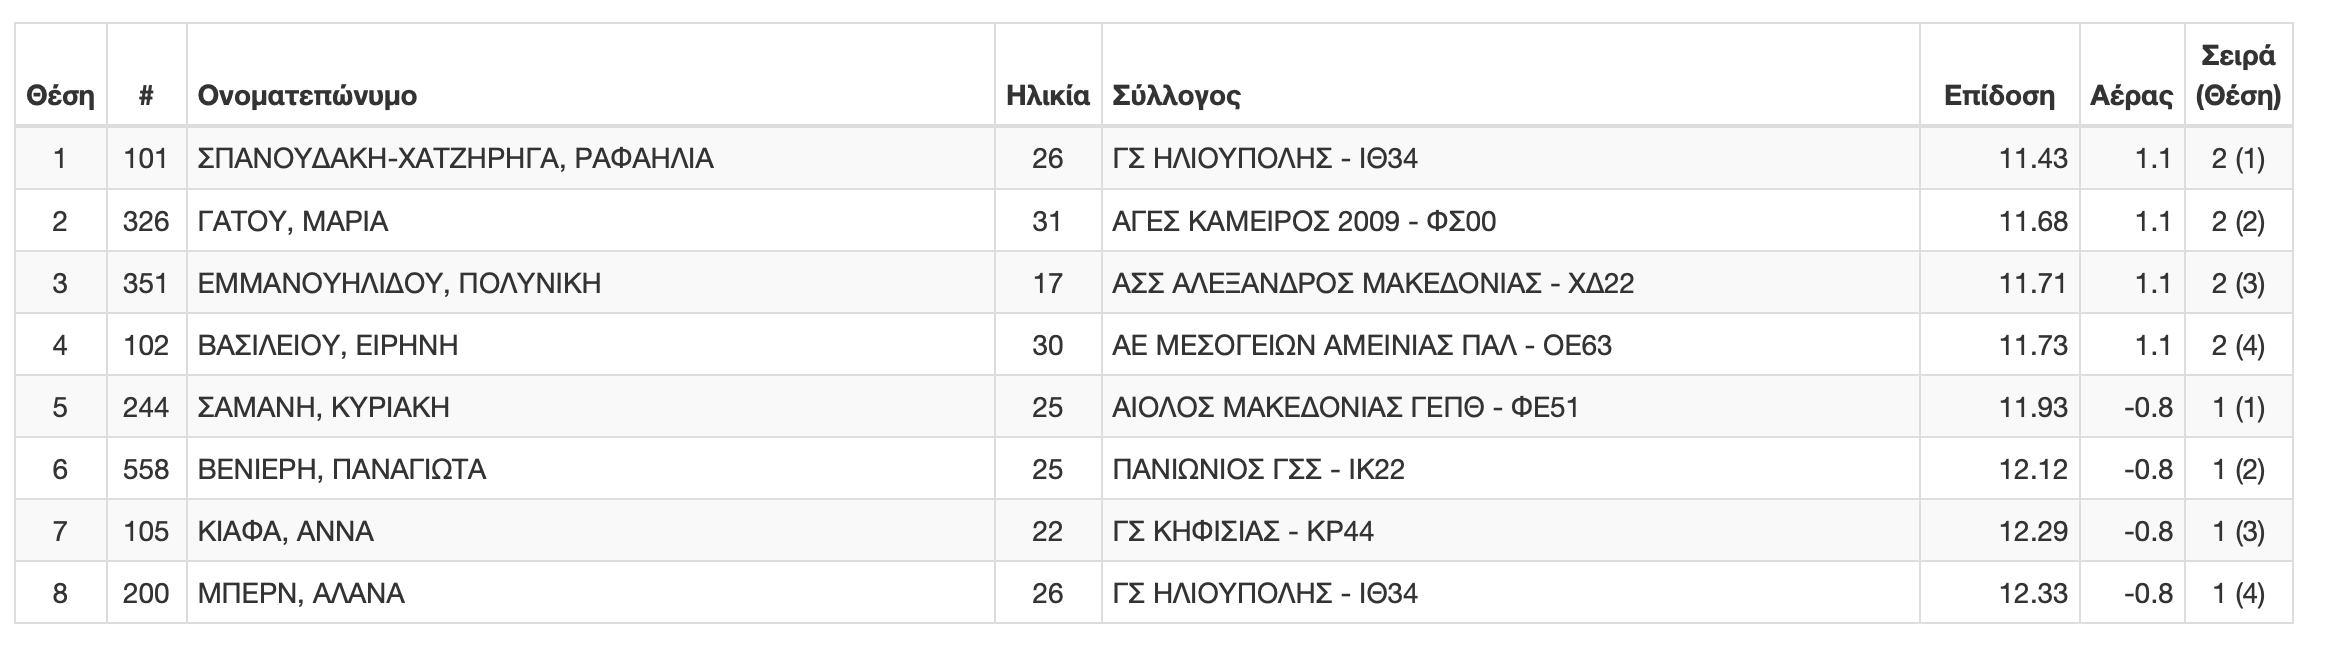Click the Ηλικία column header
This screenshot has width=2346, height=662.
coord(1048,96)
